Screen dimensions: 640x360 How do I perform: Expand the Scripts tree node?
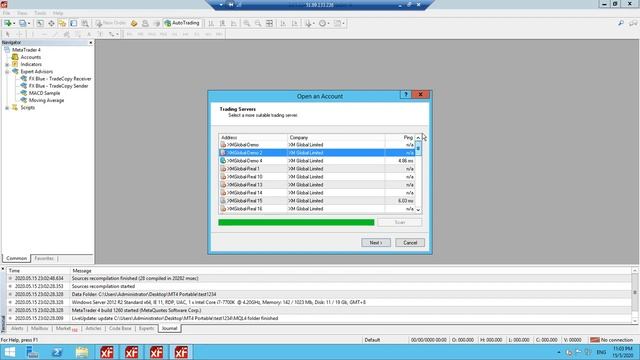(7, 108)
